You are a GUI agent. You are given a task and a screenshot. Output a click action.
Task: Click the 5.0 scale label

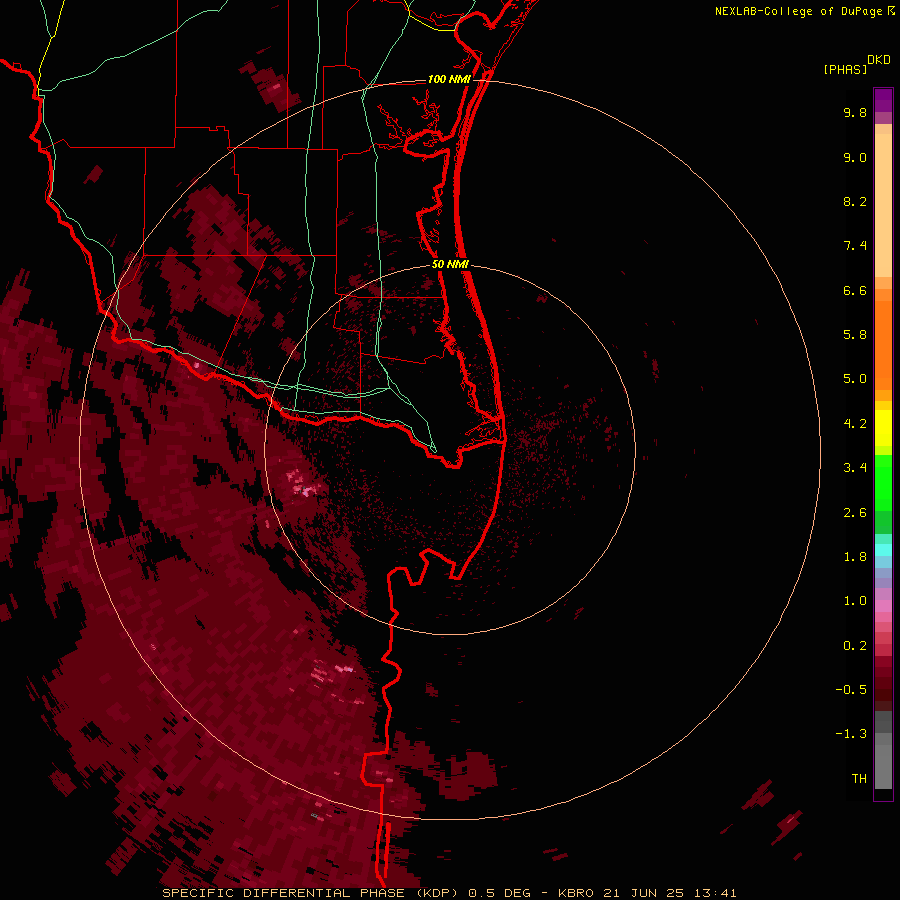pyautogui.click(x=855, y=379)
